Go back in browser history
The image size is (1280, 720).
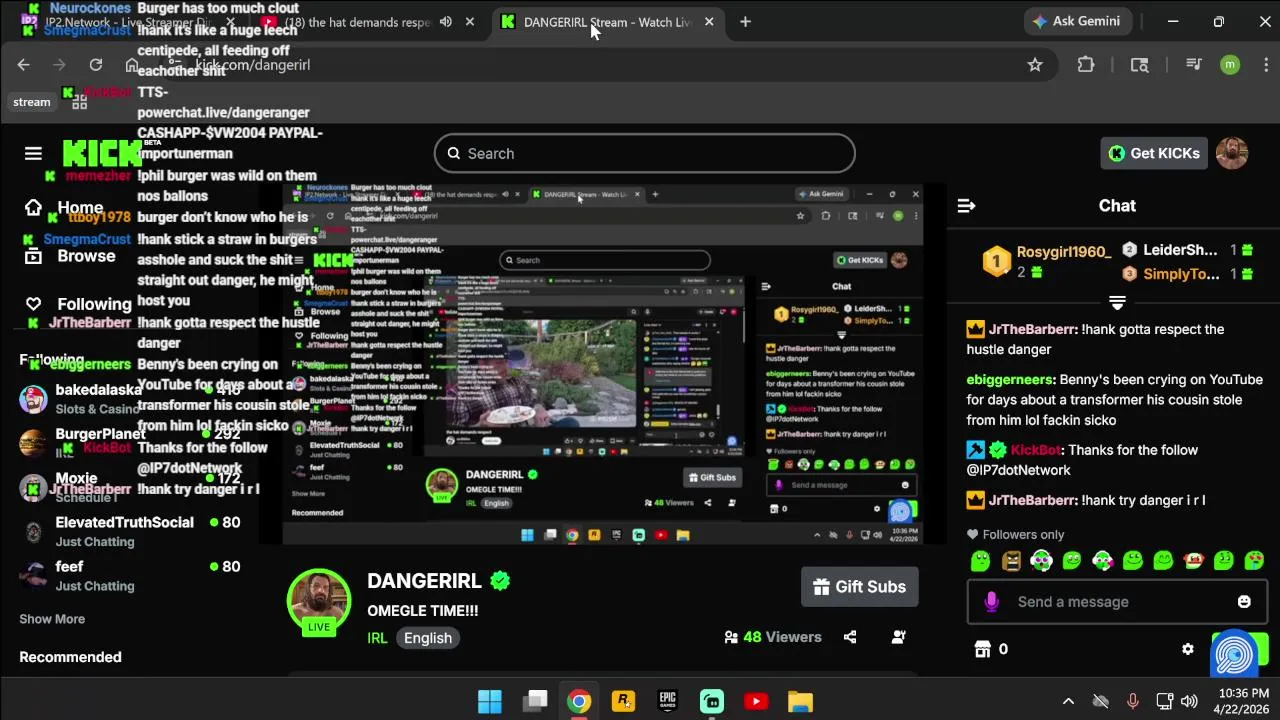[x=24, y=65]
